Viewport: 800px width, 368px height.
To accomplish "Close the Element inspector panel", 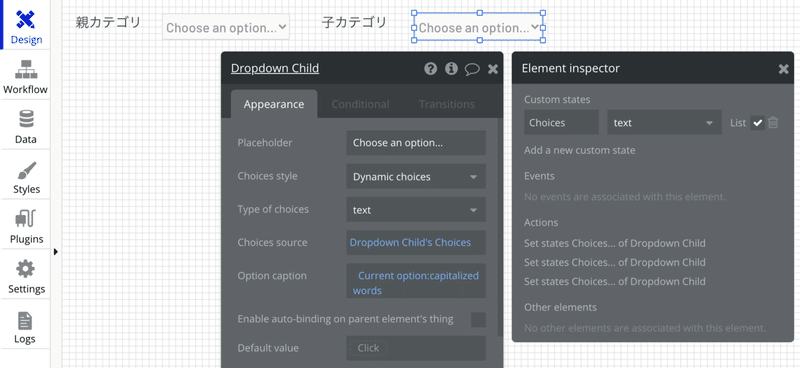I will pos(783,69).
